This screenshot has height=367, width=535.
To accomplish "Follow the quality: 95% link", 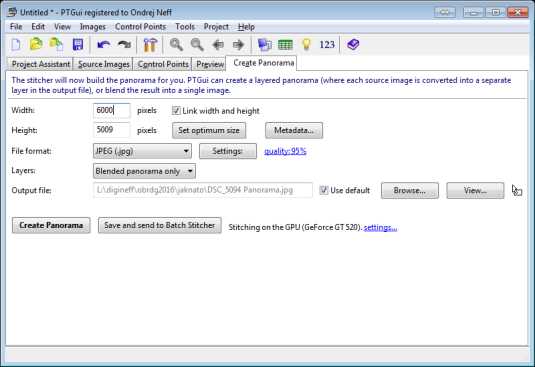I will point(285,151).
